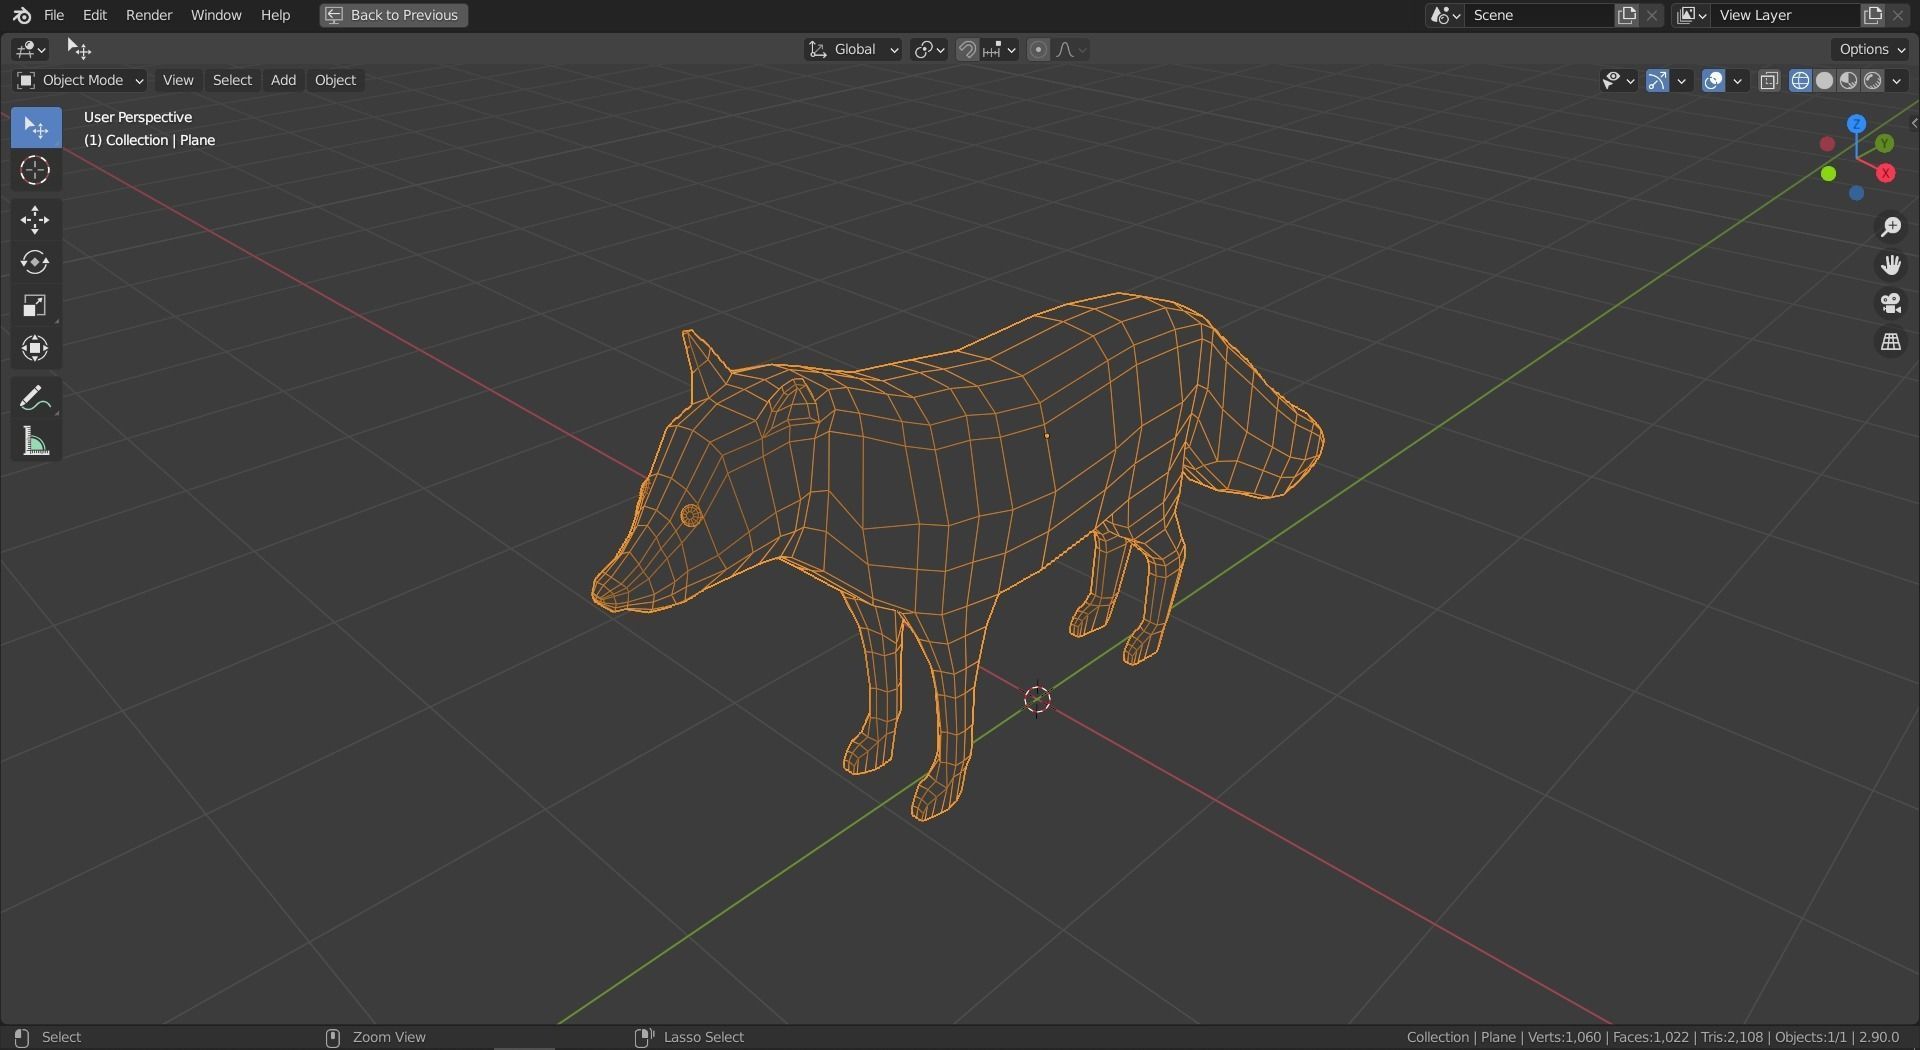Expand the shading options arrow
The image size is (1920, 1050).
[x=1897, y=81]
